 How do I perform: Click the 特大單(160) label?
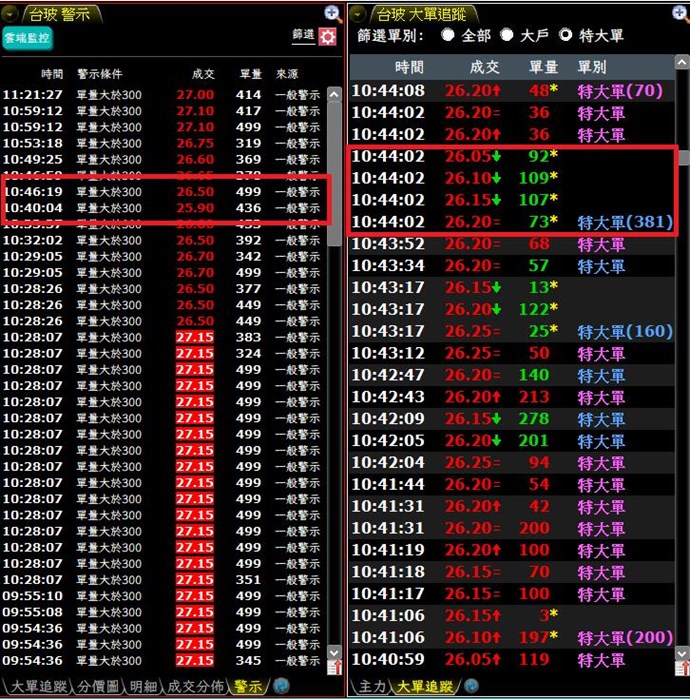click(625, 331)
